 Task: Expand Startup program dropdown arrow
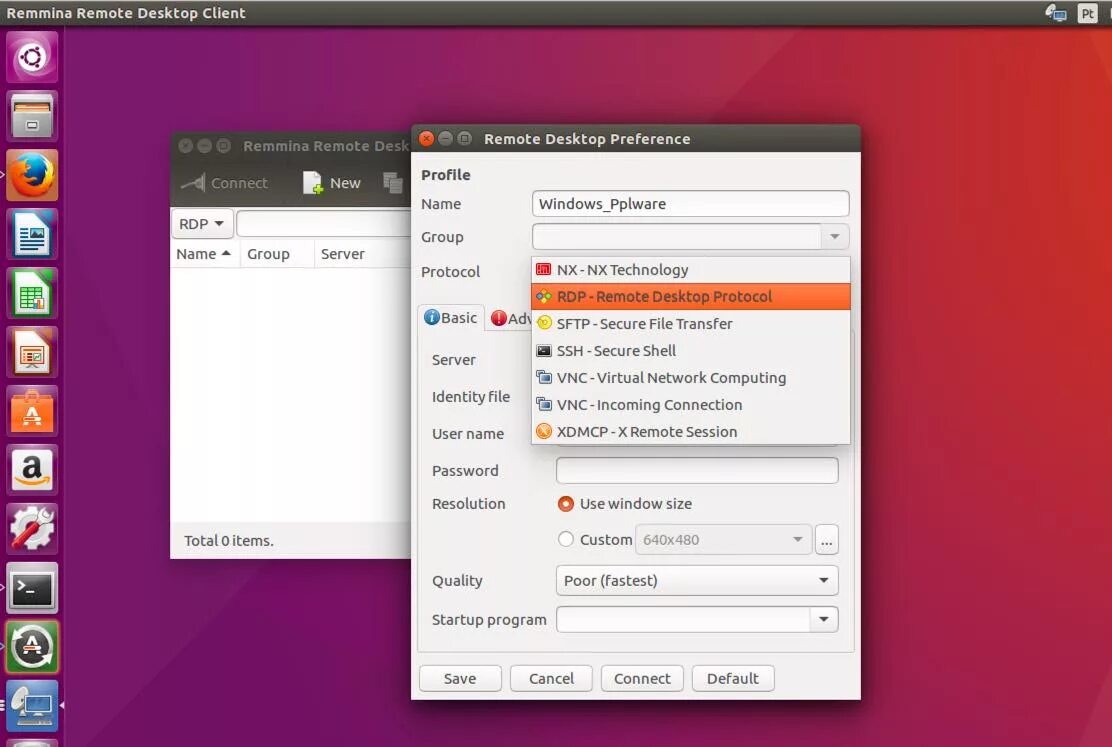tap(824, 619)
